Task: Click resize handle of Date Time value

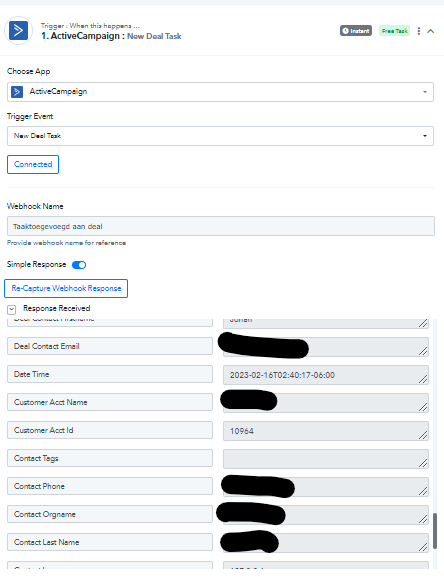Action: click(x=423, y=379)
